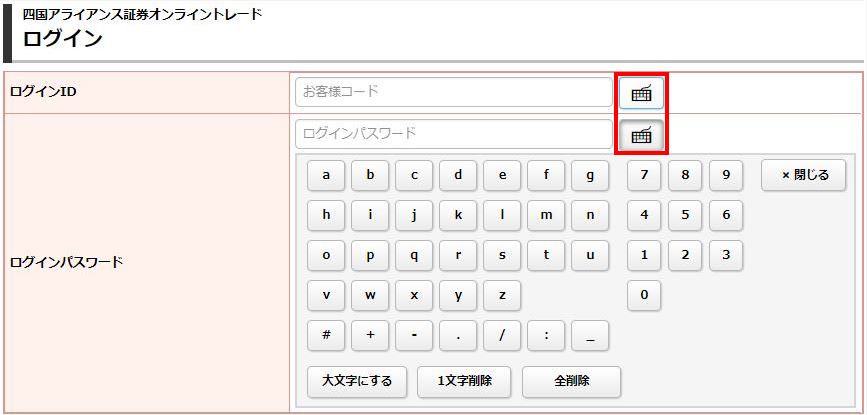Viewport: 867px width, 415px height.
Task: Open software keyboard for Login ID field
Action: [x=641, y=92]
